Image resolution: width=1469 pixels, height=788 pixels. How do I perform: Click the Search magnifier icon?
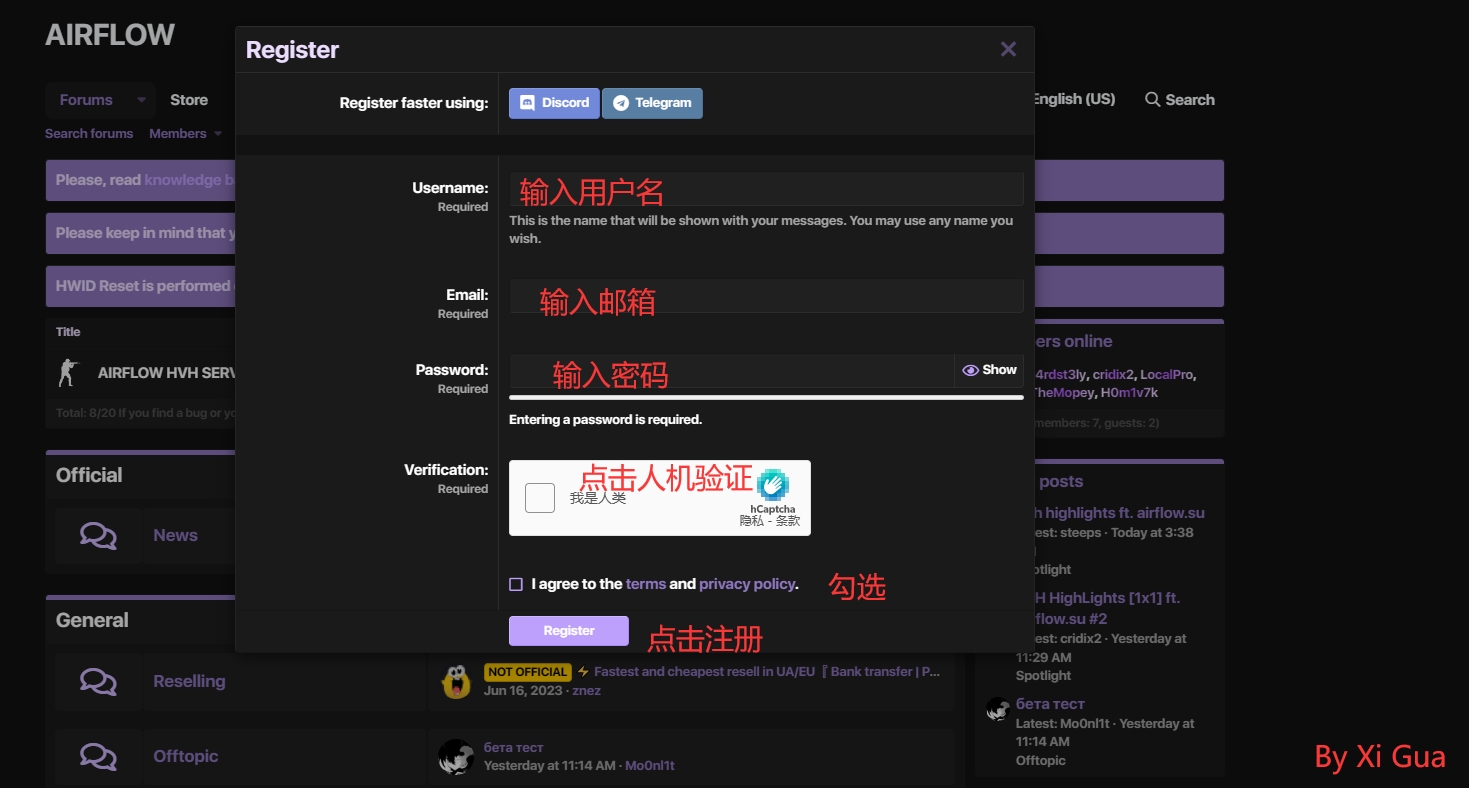[1152, 99]
